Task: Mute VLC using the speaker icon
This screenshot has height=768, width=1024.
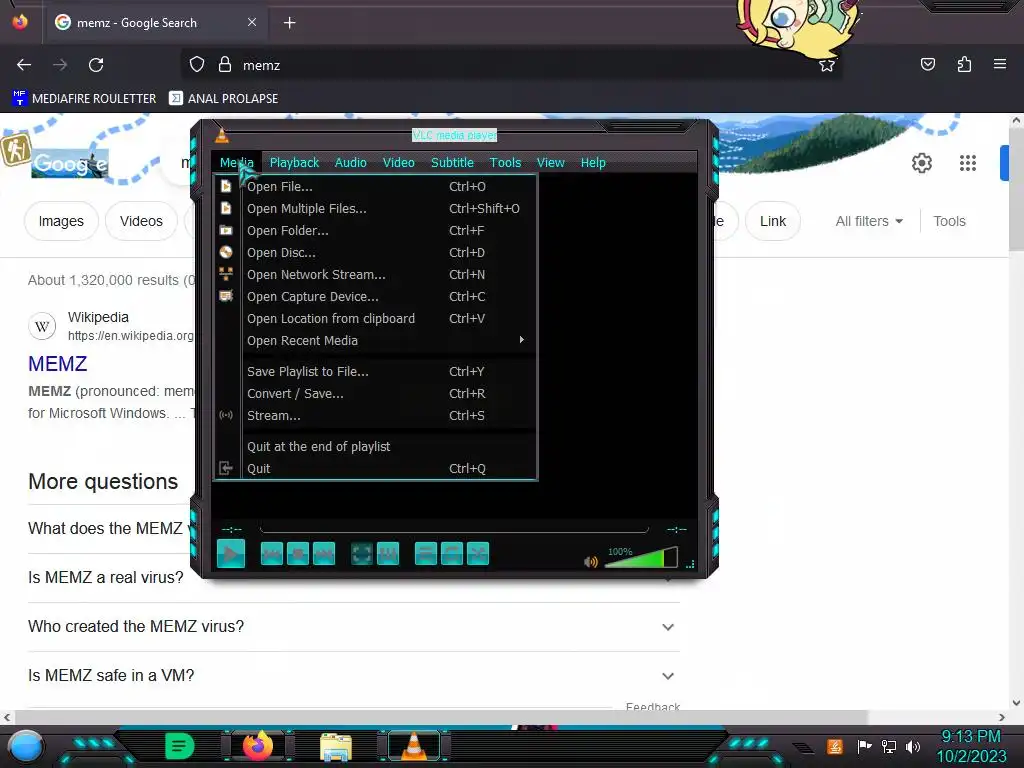Action: (x=590, y=562)
